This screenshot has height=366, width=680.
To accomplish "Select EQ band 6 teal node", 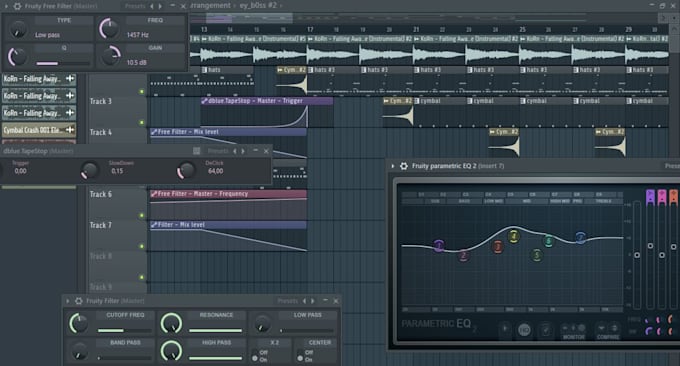I will [549, 241].
